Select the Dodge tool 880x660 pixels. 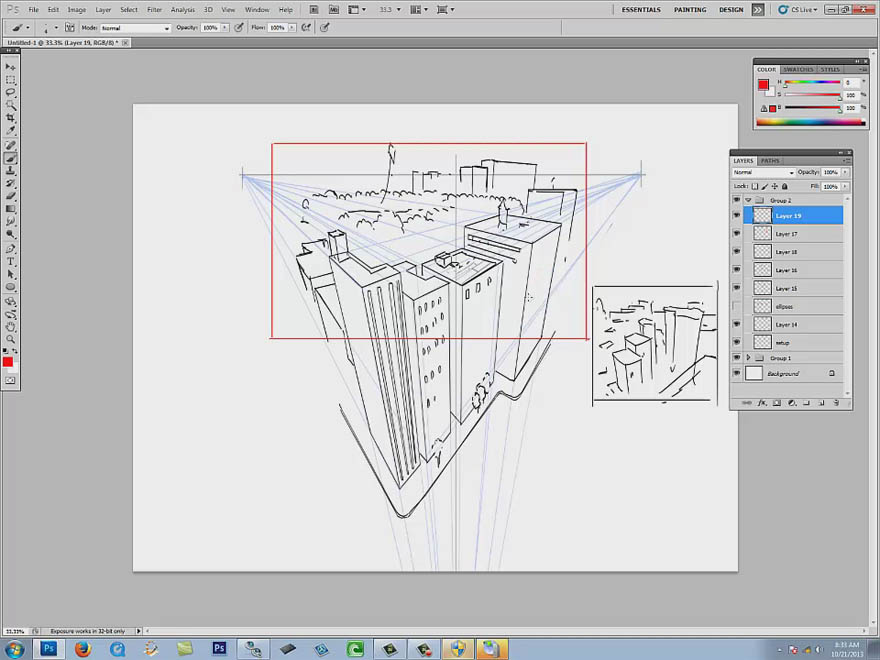point(10,235)
